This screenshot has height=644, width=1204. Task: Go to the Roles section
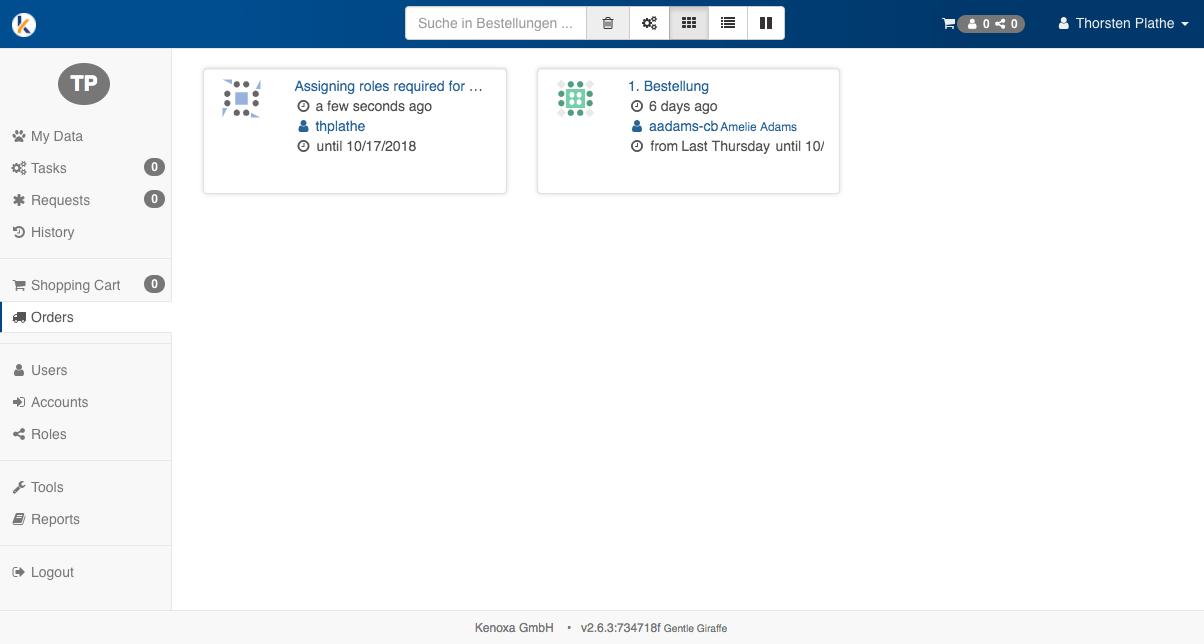pyautogui.click(x=48, y=434)
